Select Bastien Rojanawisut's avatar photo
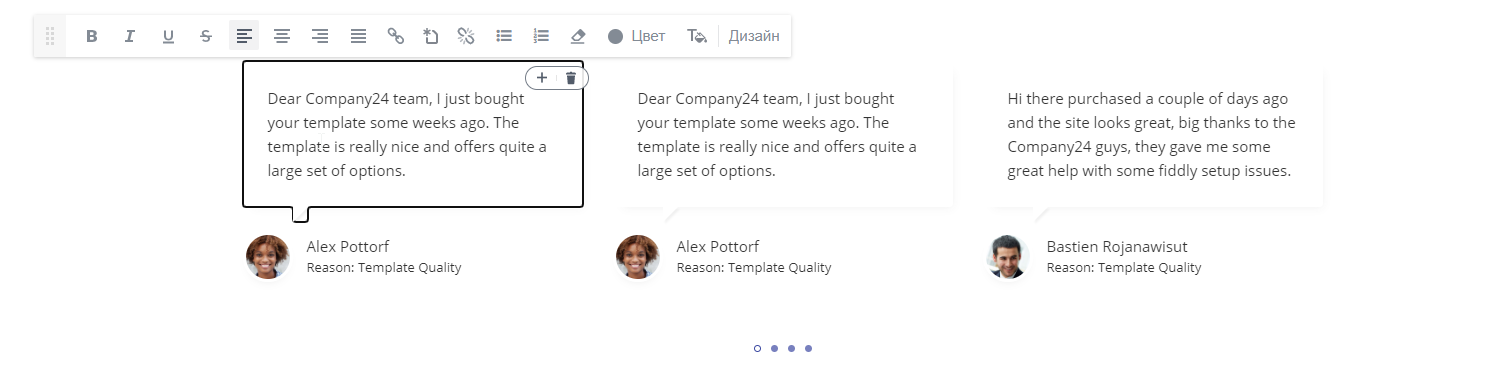This screenshot has height=371, width=1493. tap(1008, 257)
